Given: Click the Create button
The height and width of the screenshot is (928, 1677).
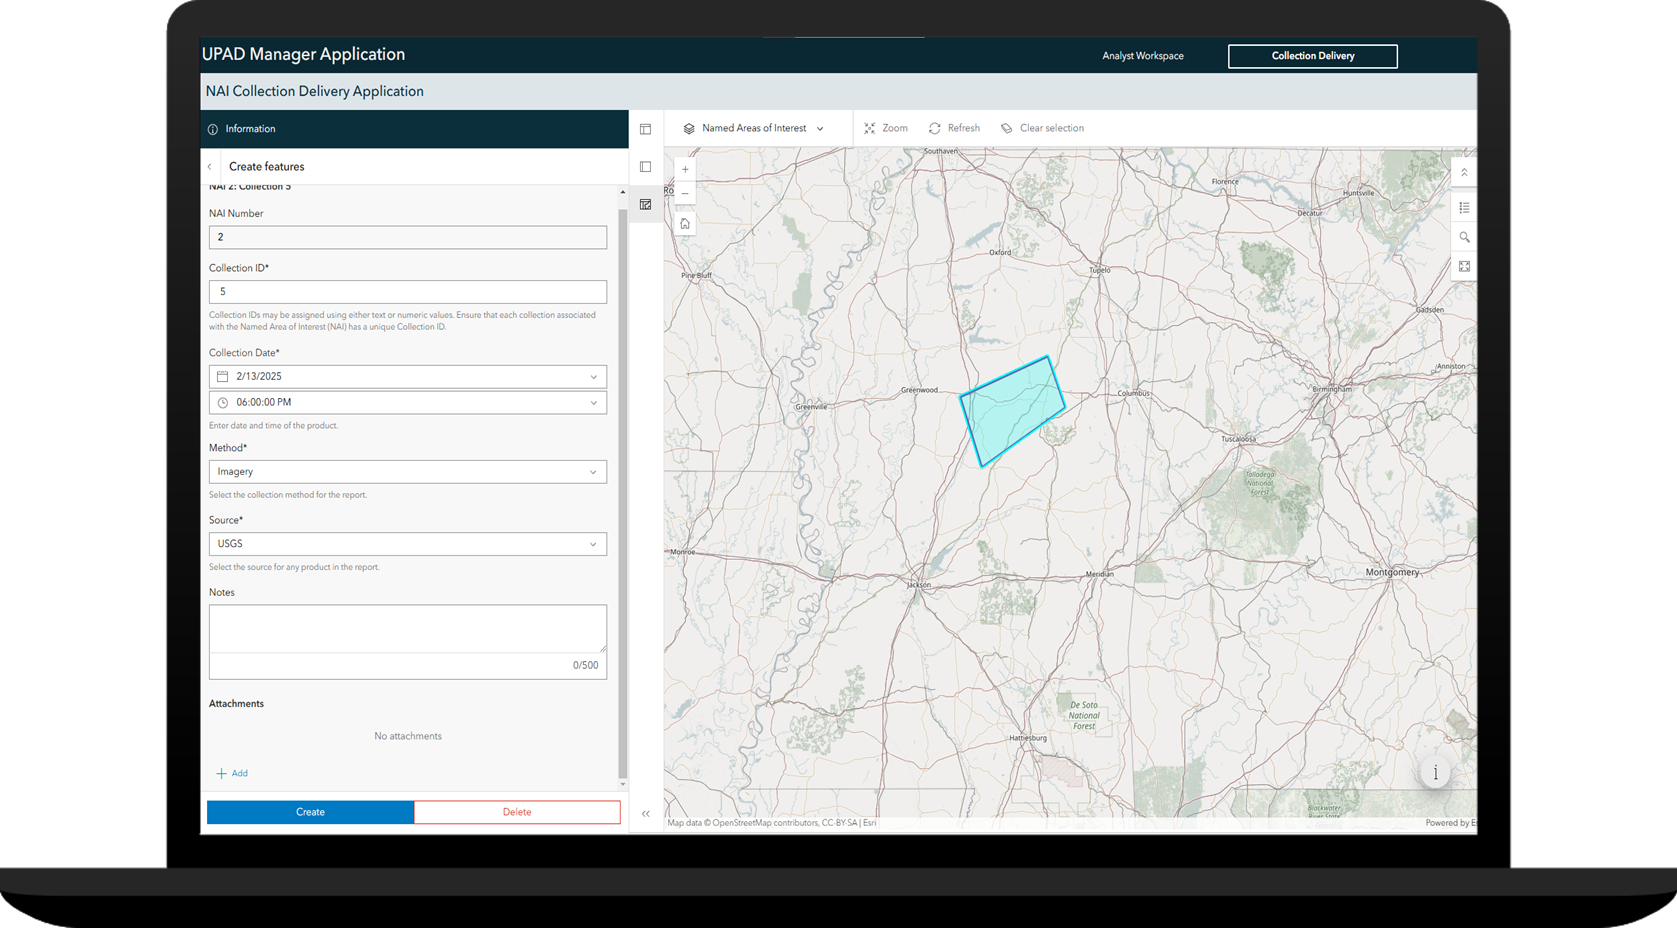Looking at the screenshot, I should pyautogui.click(x=310, y=811).
